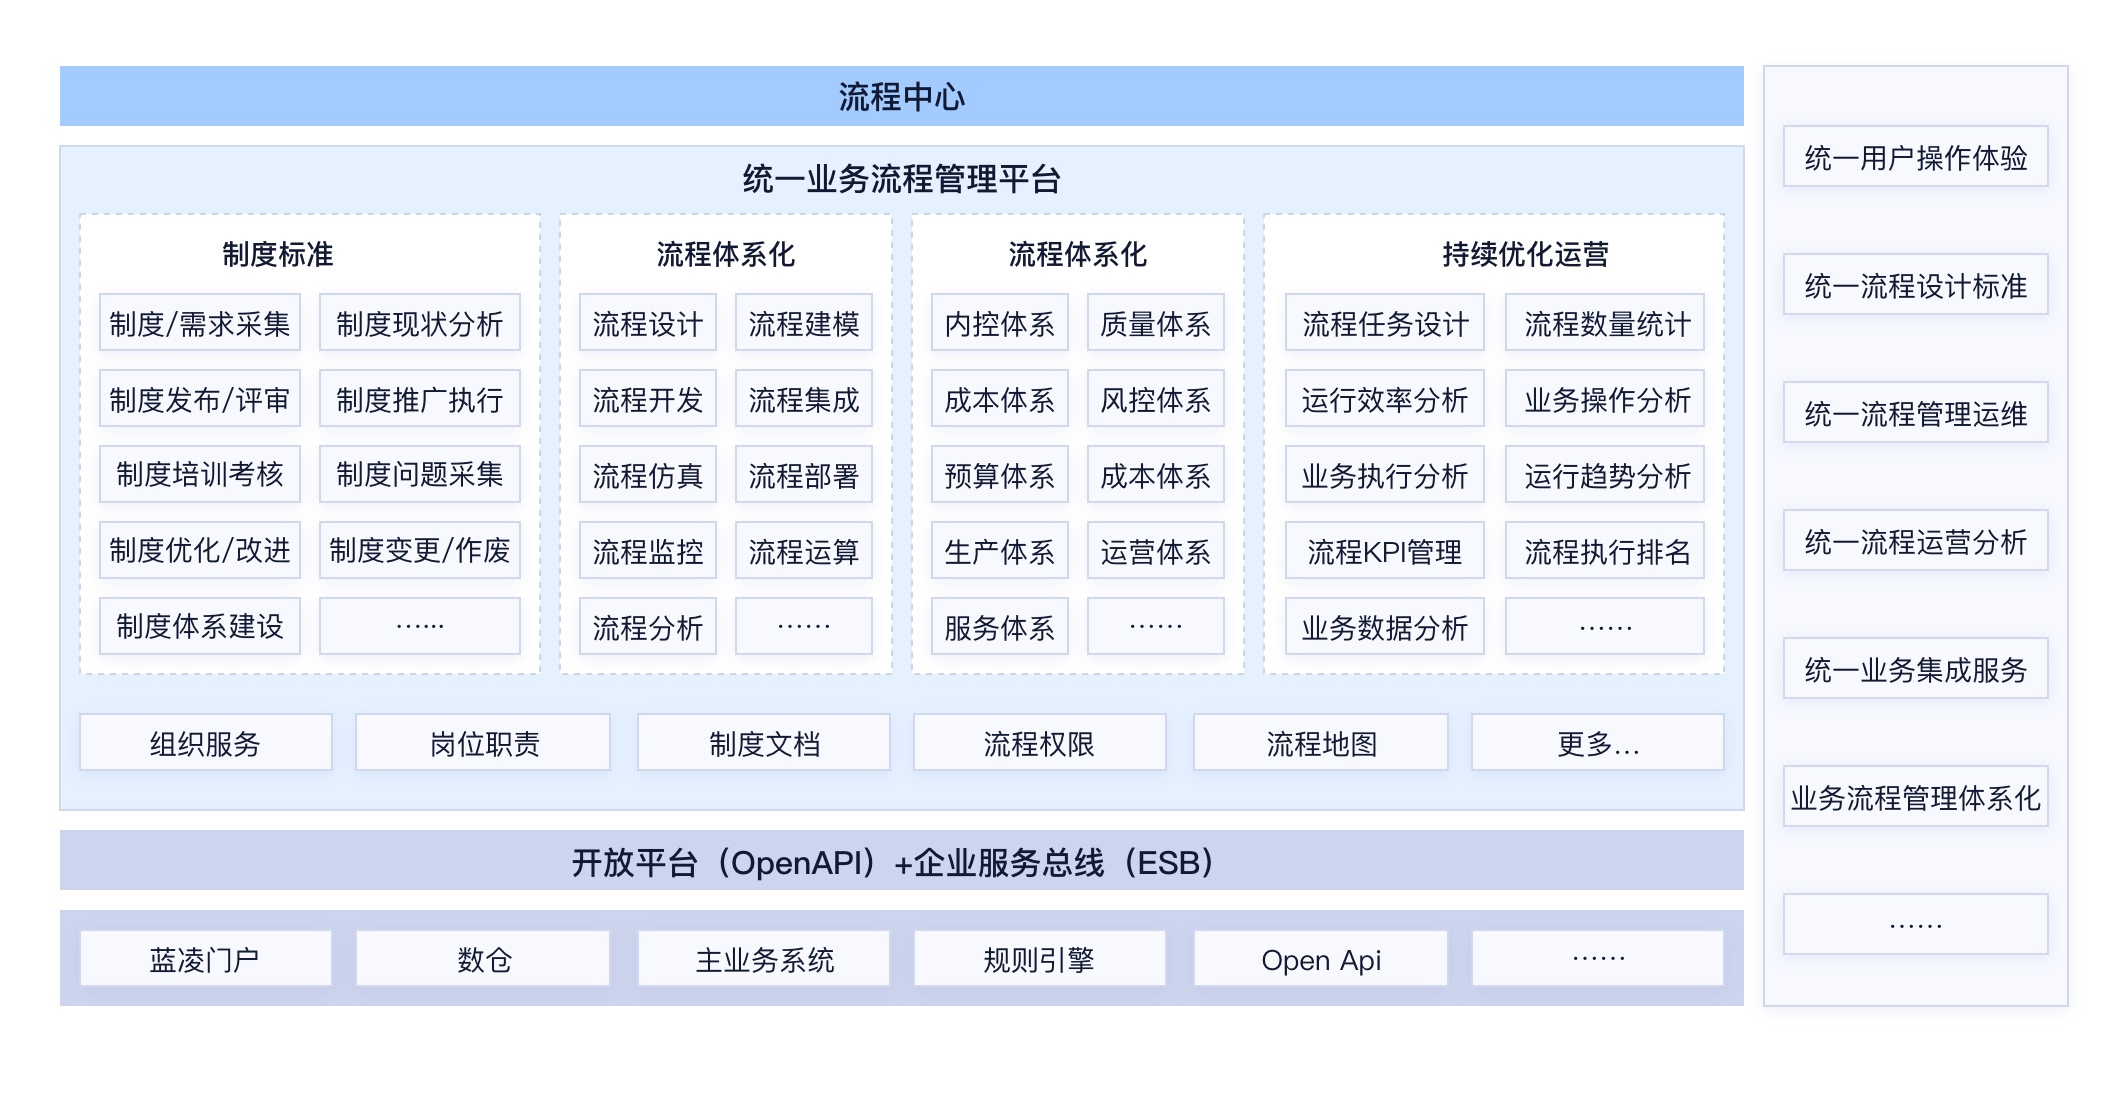Image resolution: width=2128 pixels, height=1096 pixels.
Task: Click the 生产体系 box
Action: tap(1000, 550)
